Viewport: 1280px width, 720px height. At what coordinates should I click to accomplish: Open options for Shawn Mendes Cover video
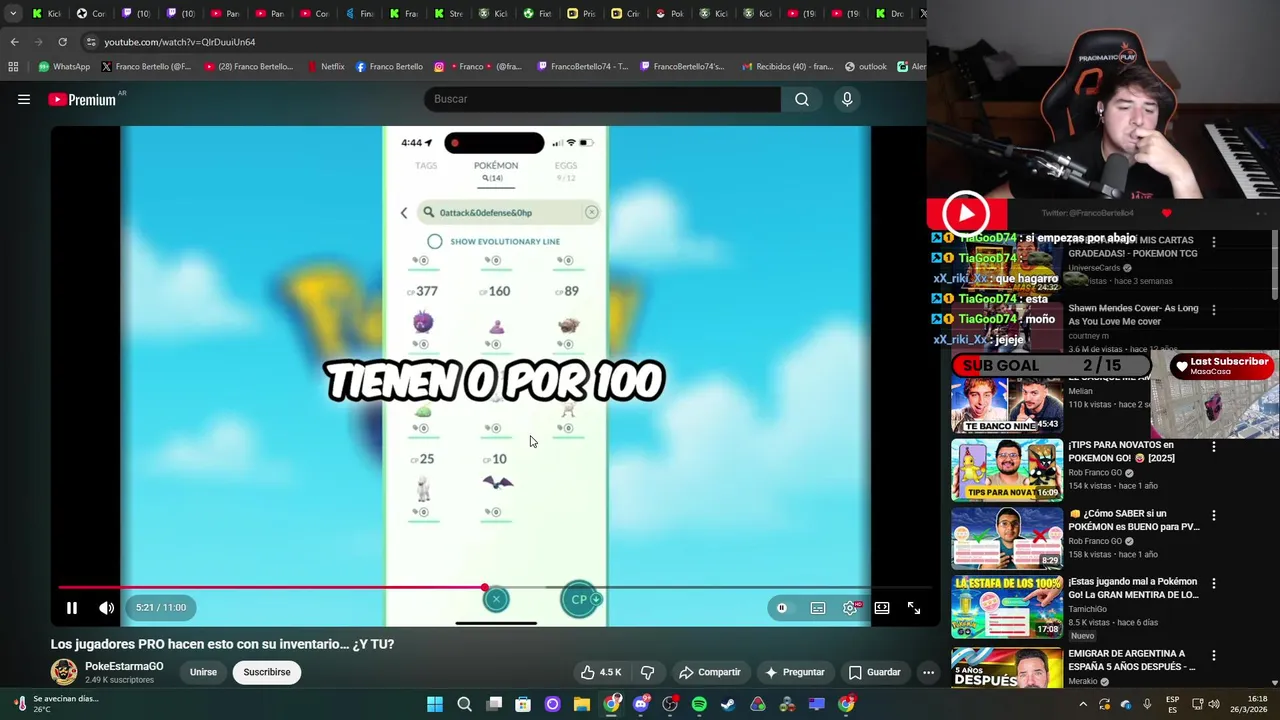1214,310
